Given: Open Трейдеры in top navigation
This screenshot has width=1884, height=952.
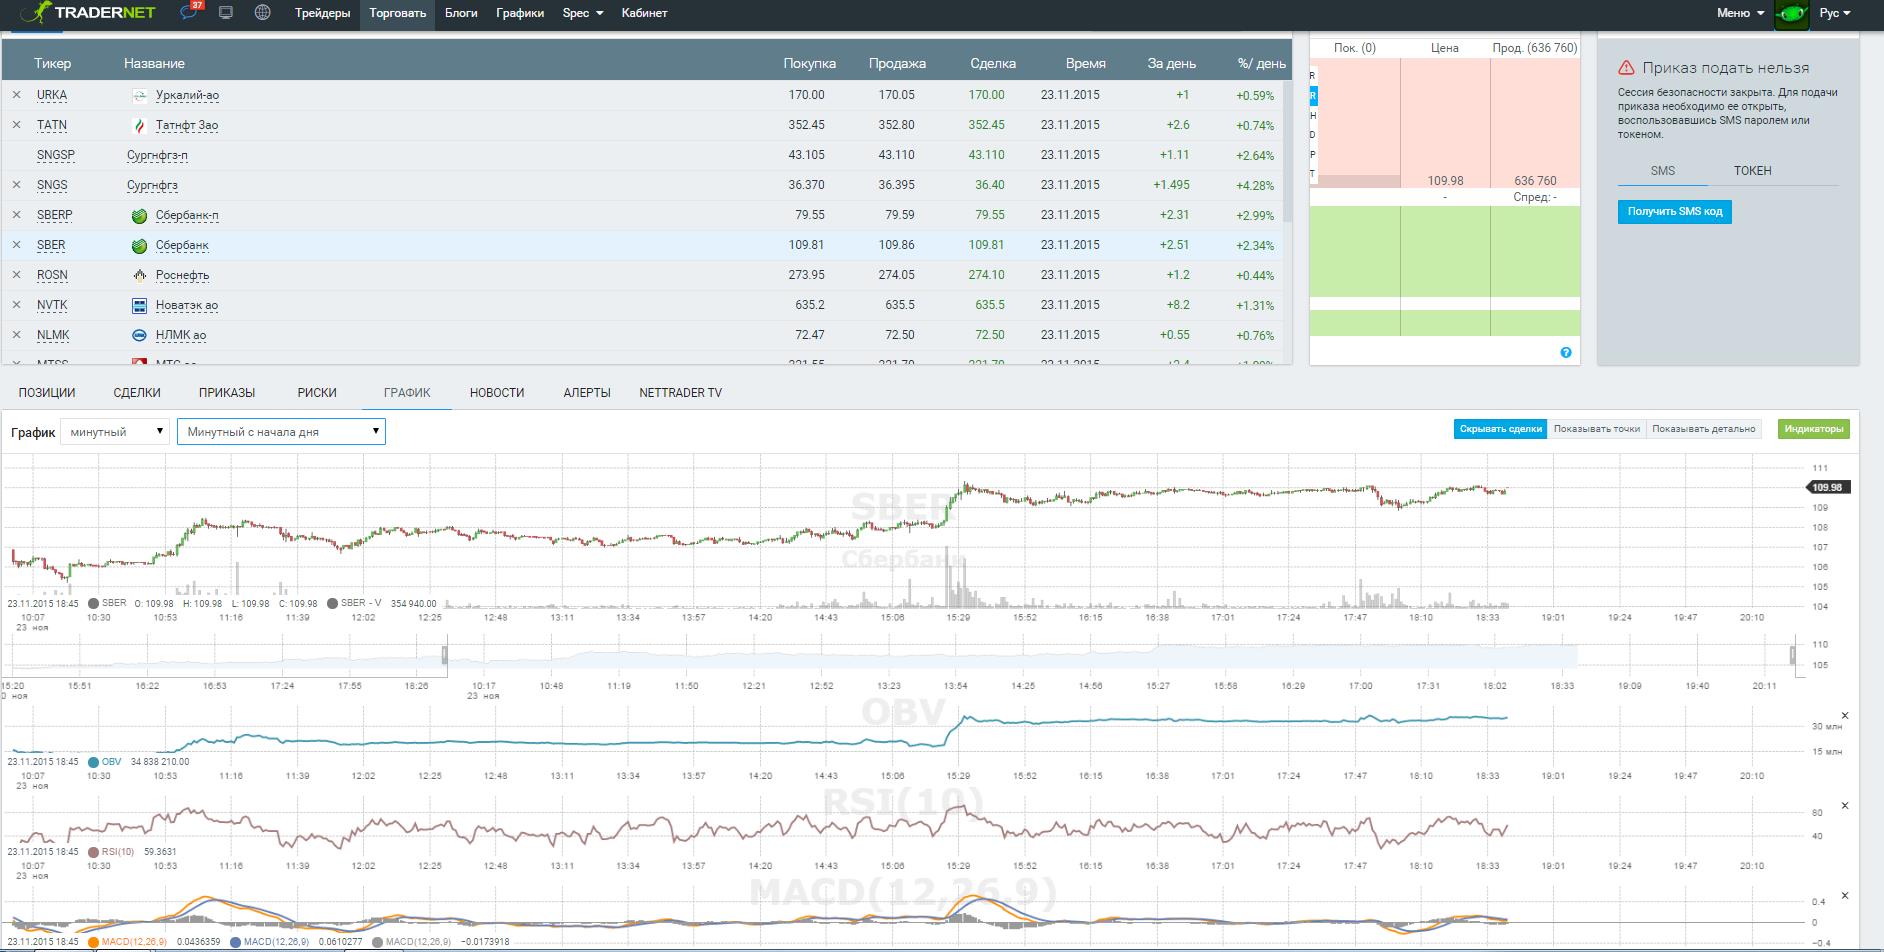Looking at the screenshot, I should [322, 13].
